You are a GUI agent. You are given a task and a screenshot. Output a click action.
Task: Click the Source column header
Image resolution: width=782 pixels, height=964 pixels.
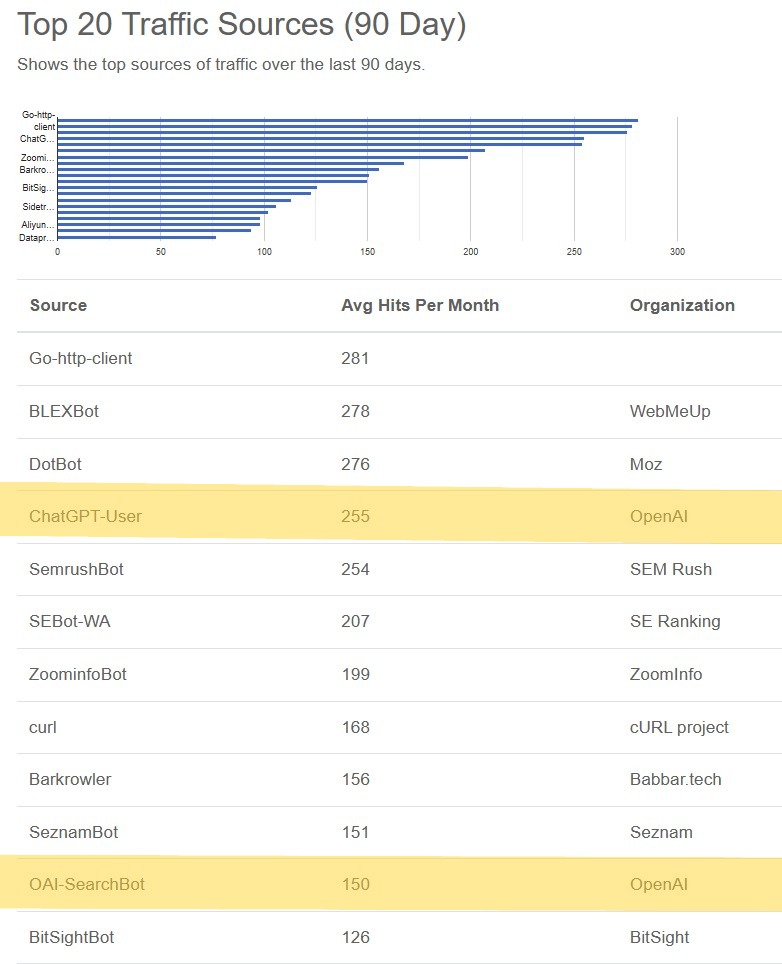point(58,306)
